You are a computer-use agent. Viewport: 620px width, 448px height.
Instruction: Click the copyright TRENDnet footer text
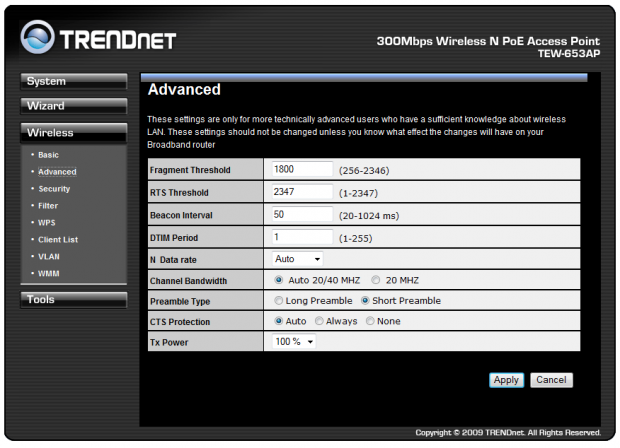(508, 433)
